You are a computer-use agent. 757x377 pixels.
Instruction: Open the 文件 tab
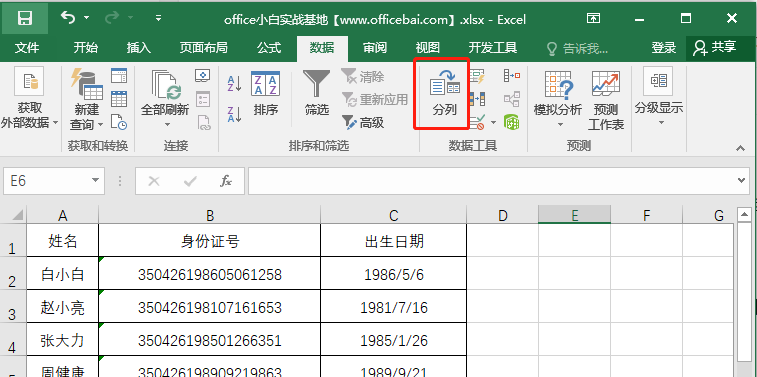[27, 47]
